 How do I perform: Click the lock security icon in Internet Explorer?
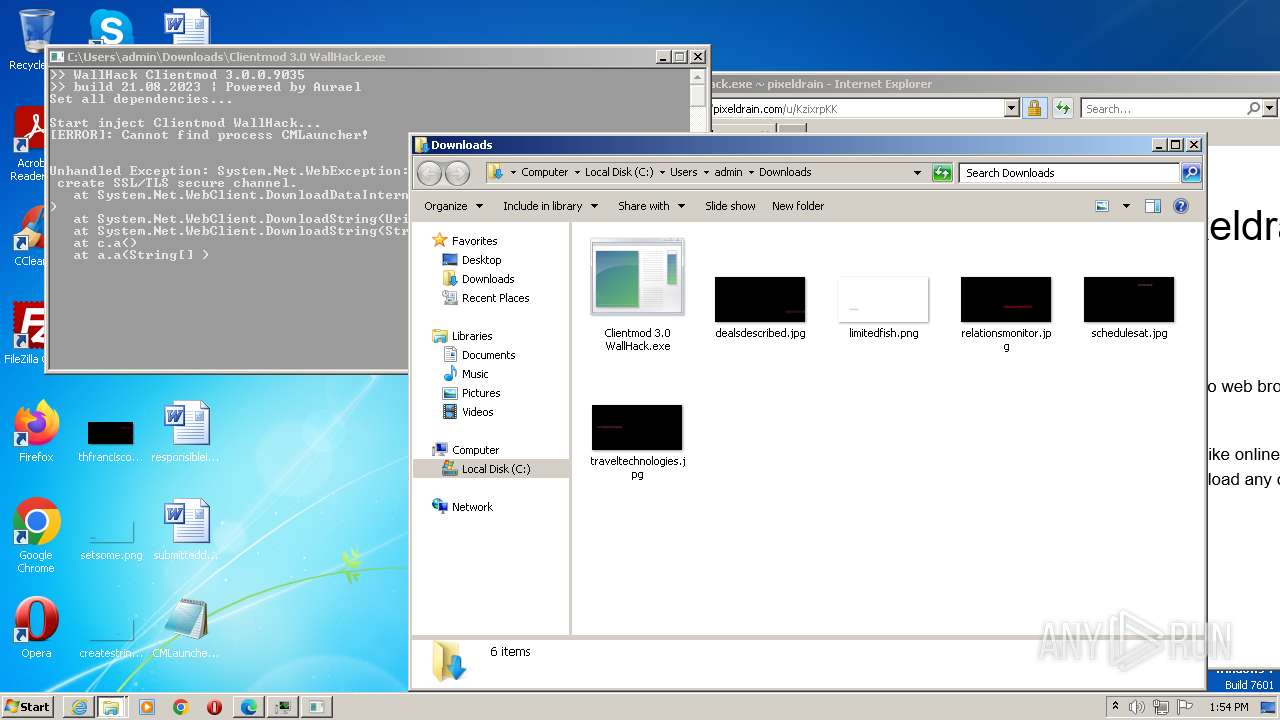point(1035,108)
